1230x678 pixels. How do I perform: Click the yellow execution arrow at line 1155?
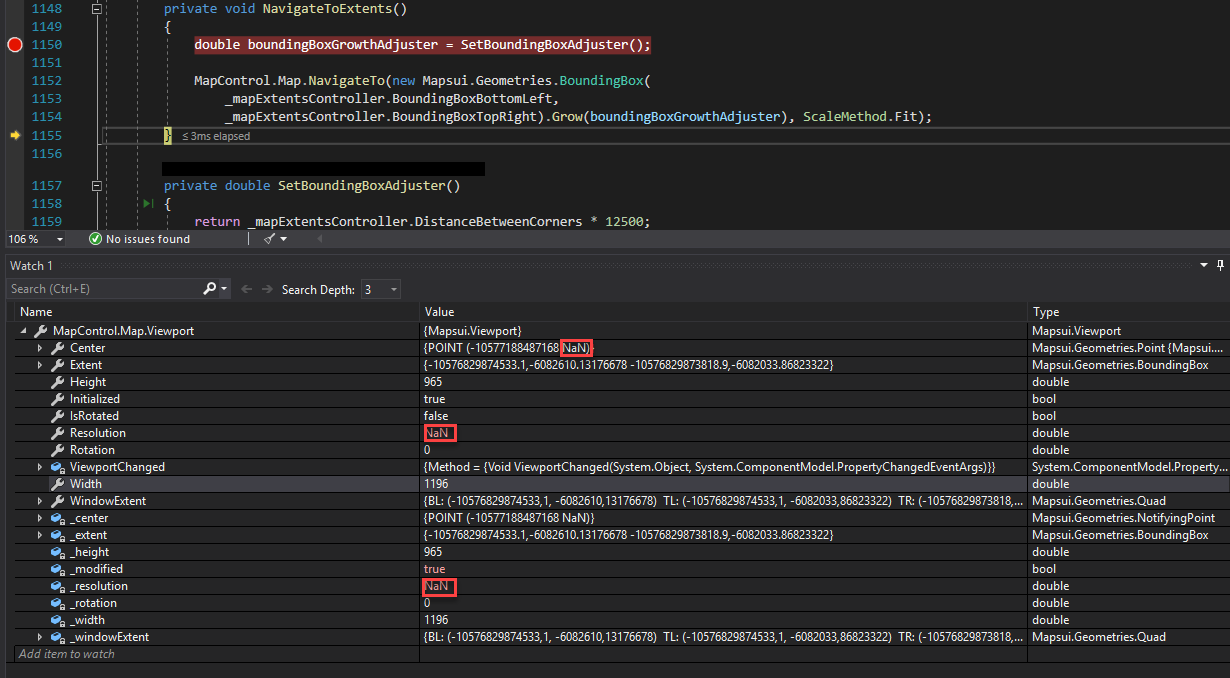[x=14, y=136]
